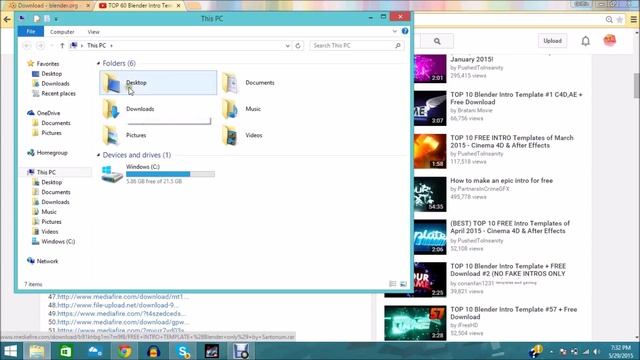Open the File tab in Explorer
Viewport: 640px width, 360px height.
31,31
